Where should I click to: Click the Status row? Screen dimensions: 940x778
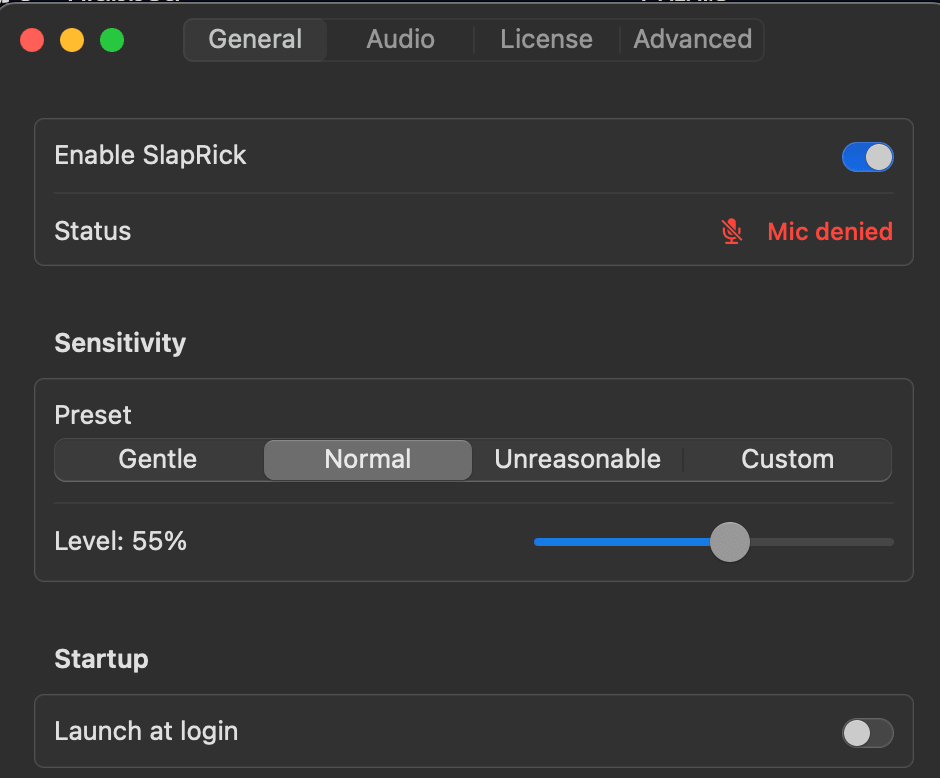point(92,231)
